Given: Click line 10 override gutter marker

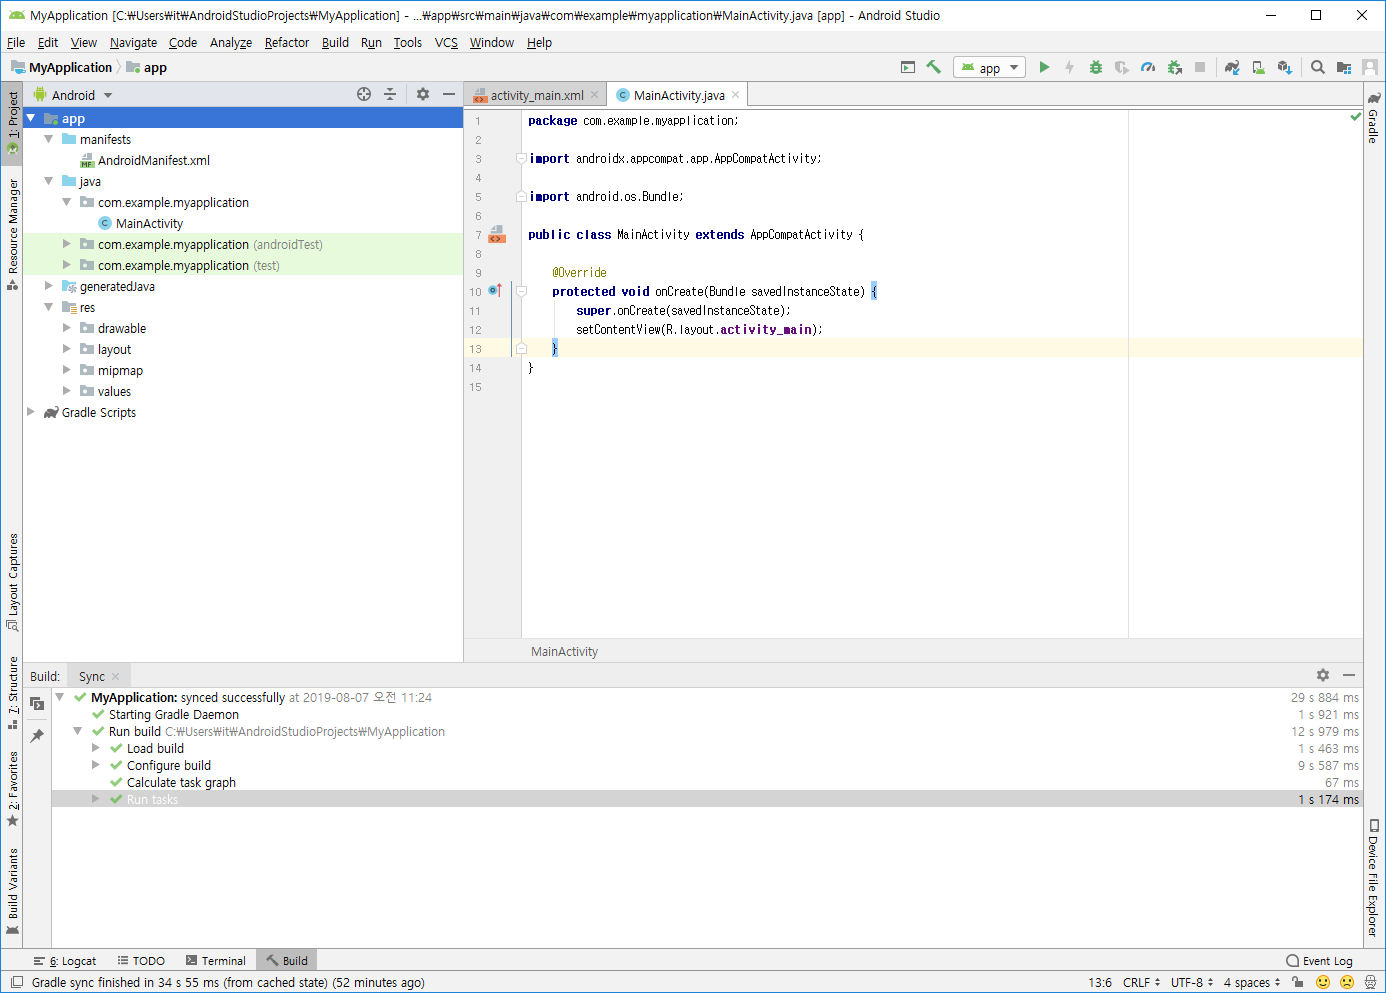Looking at the screenshot, I should click(x=495, y=291).
